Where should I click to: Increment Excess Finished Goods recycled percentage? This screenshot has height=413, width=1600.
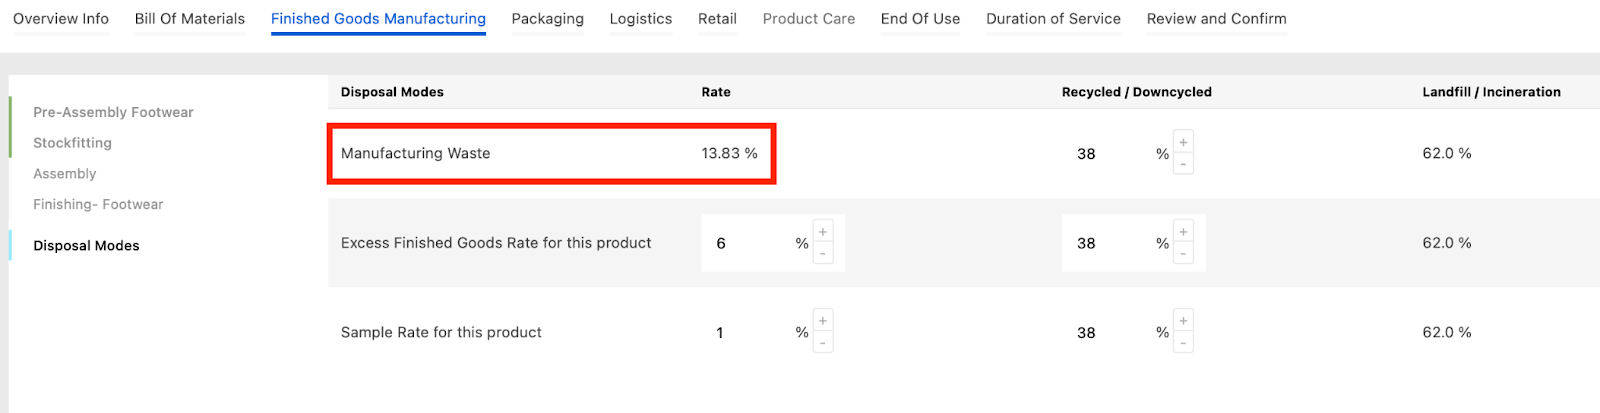click(x=1183, y=232)
